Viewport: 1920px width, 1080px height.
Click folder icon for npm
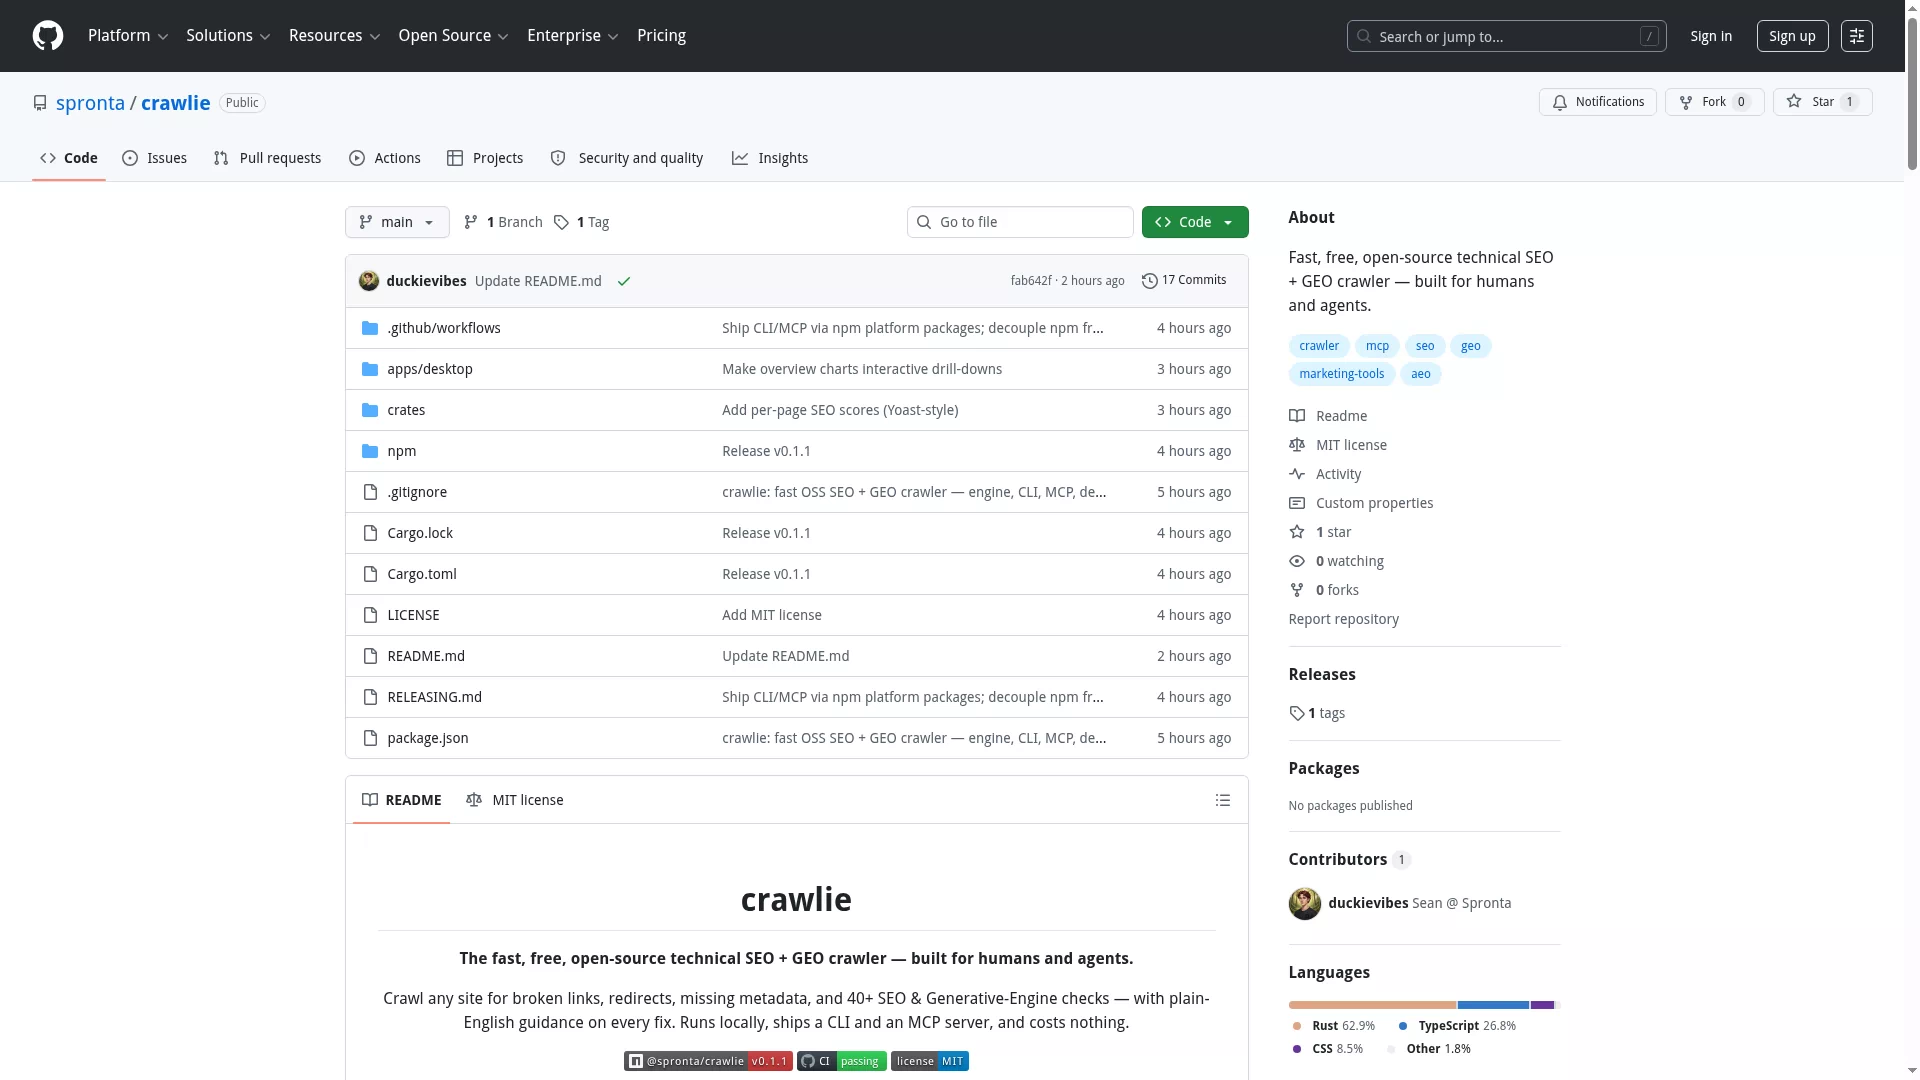(370, 451)
